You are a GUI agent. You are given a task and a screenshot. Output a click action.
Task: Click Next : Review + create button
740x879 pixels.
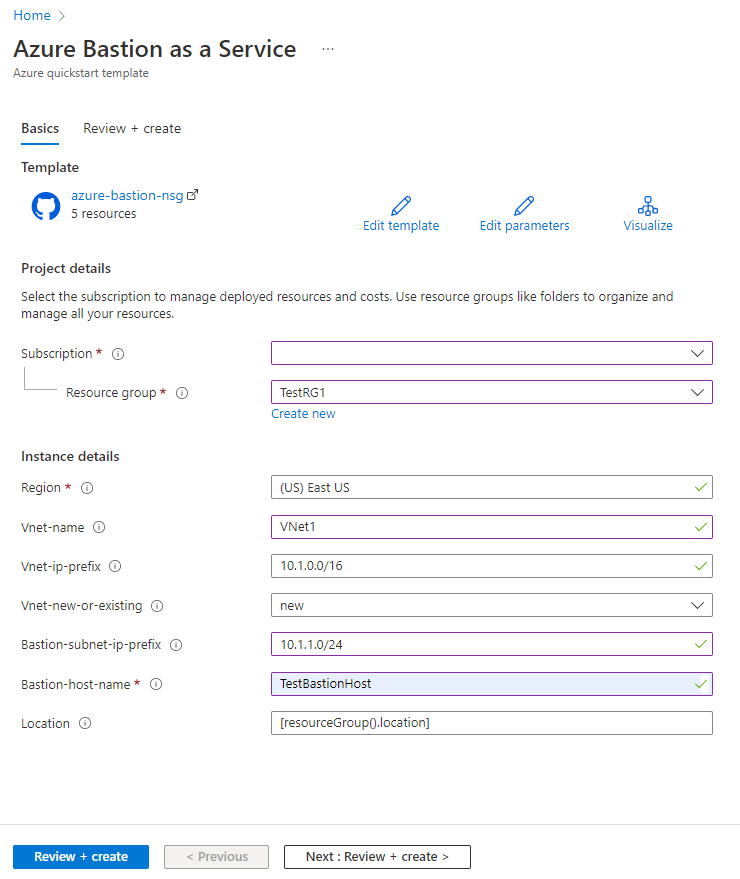pos(377,857)
